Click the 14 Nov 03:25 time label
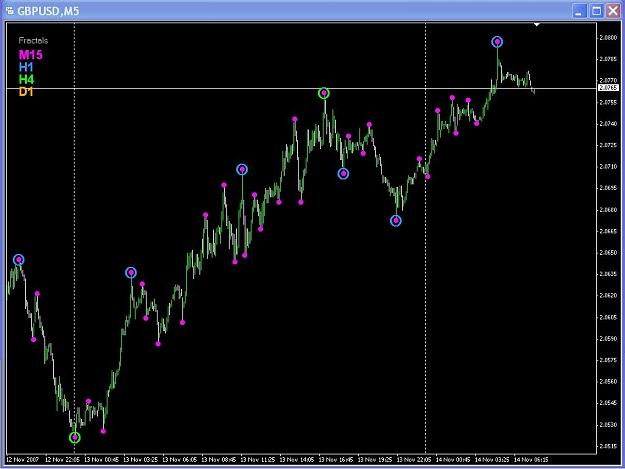 click(492, 459)
